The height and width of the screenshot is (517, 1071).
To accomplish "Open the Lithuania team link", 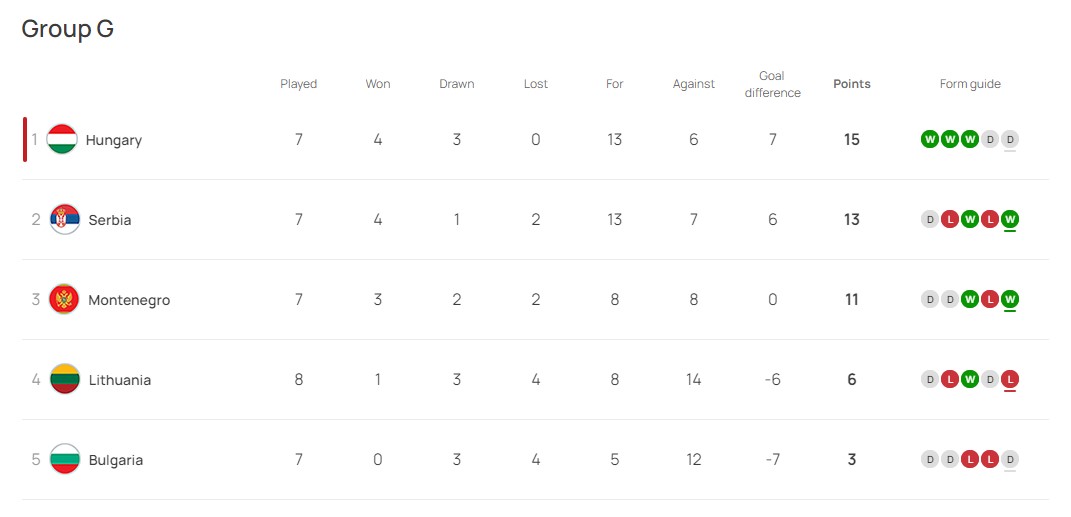I will pyautogui.click(x=120, y=380).
